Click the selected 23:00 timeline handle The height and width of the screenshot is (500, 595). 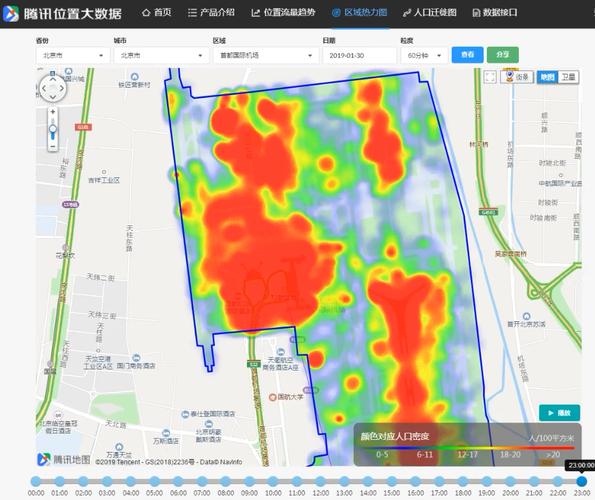[581, 481]
